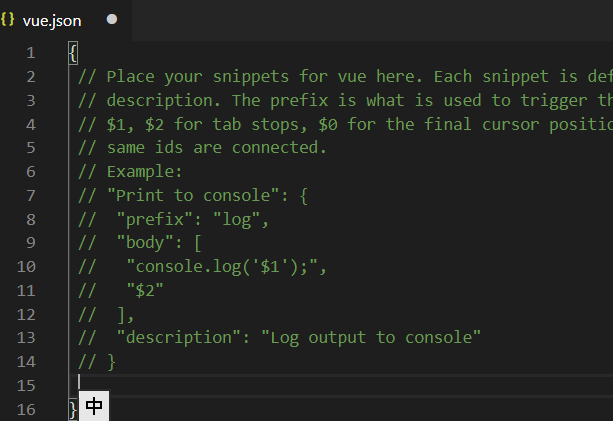
Task: Click the JSON braces file icon
Action: point(9,19)
